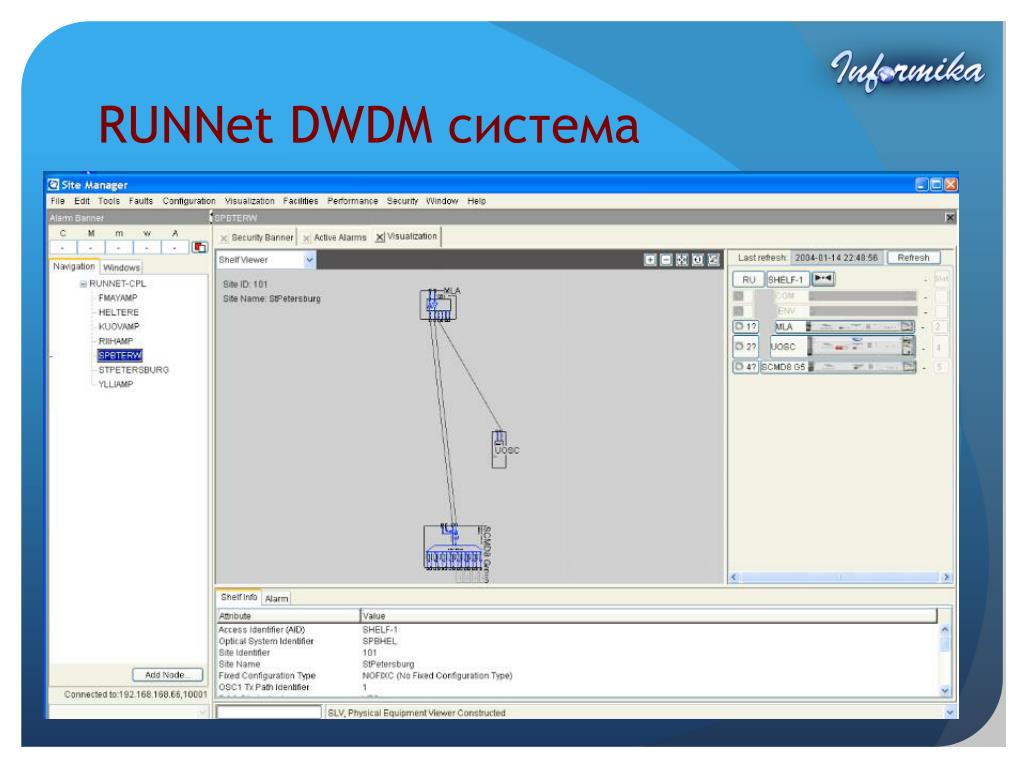This screenshot has height=768, width=1024.
Task: Select the MLA node in the diagram
Action: (x=438, y=304)
